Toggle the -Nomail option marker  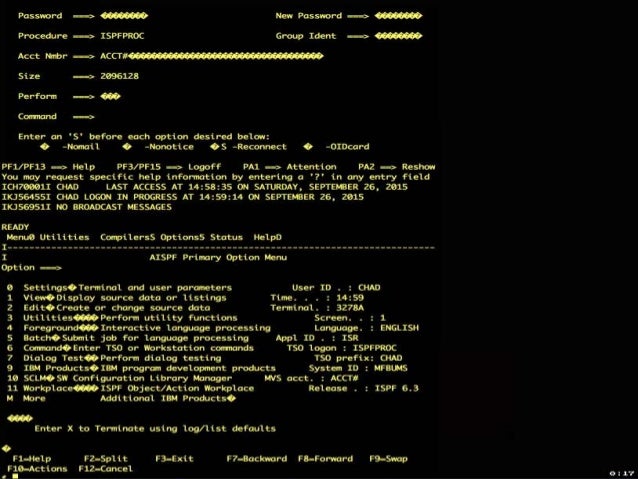(45, 147)
